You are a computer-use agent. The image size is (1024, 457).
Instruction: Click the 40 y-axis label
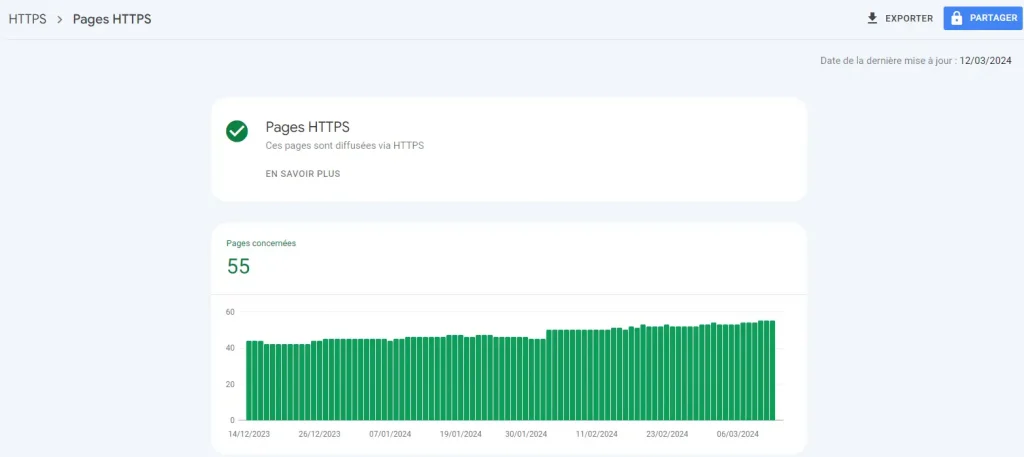tap(230, 348)
